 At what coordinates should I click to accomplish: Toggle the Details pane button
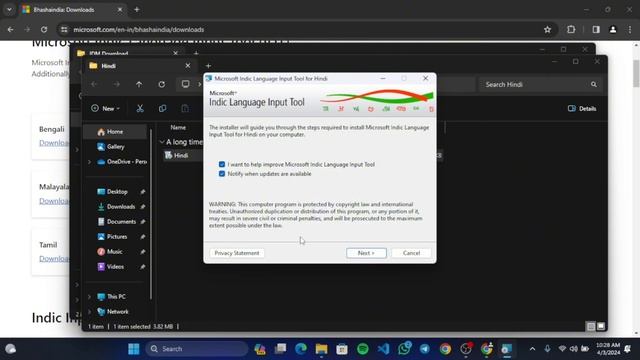pyautogui.click(x=582, y=109)
